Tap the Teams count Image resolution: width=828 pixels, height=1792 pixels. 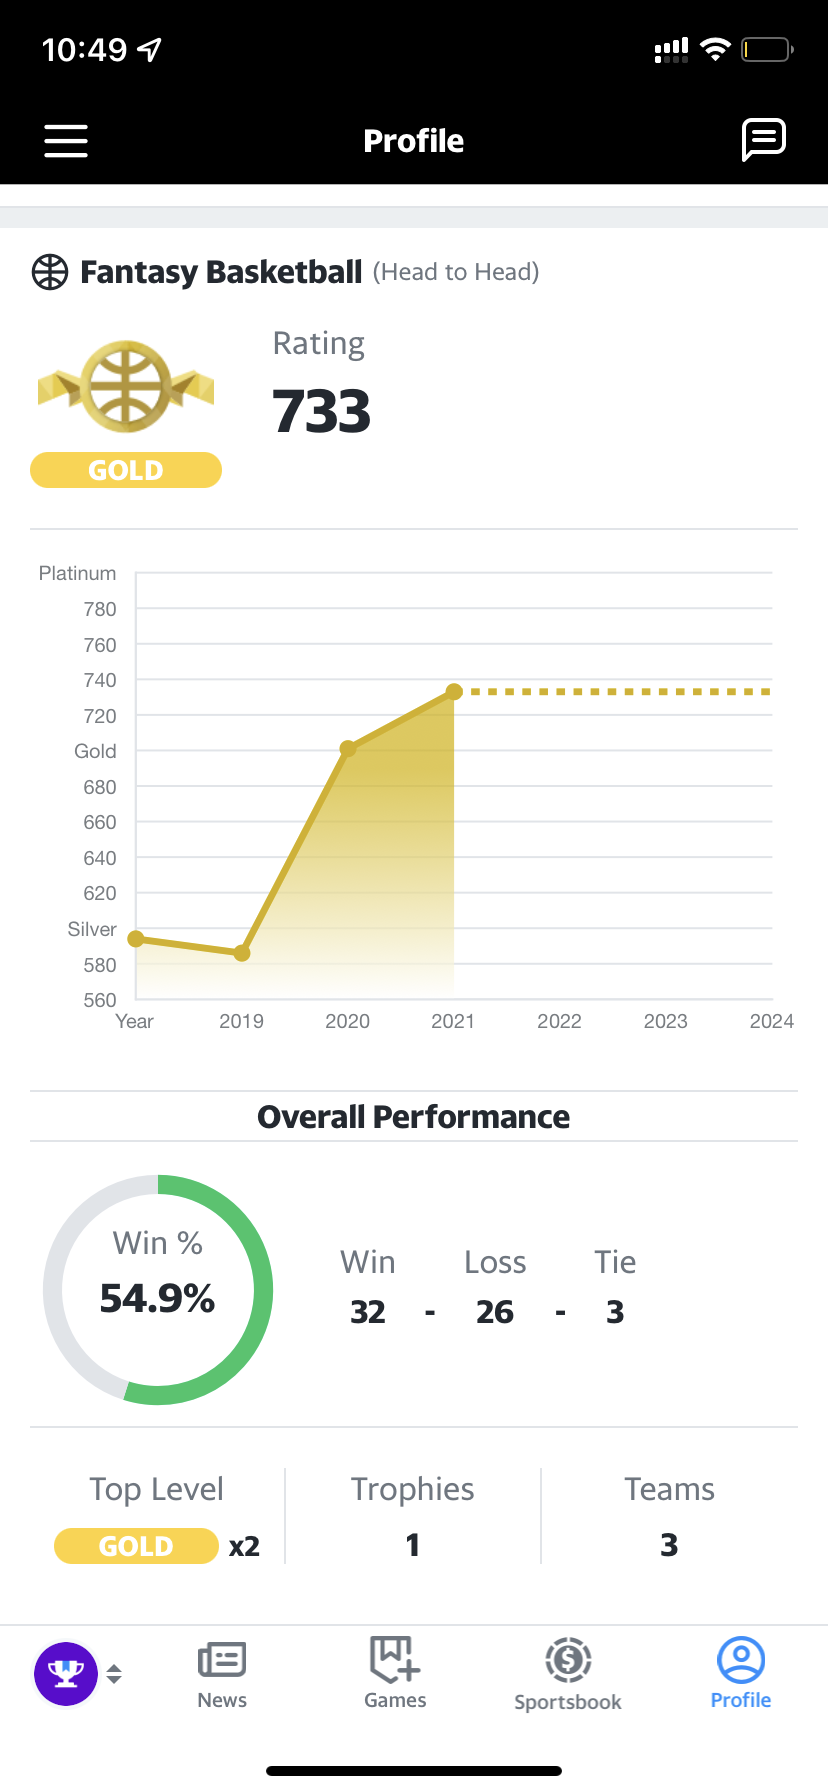(669, 1545)
